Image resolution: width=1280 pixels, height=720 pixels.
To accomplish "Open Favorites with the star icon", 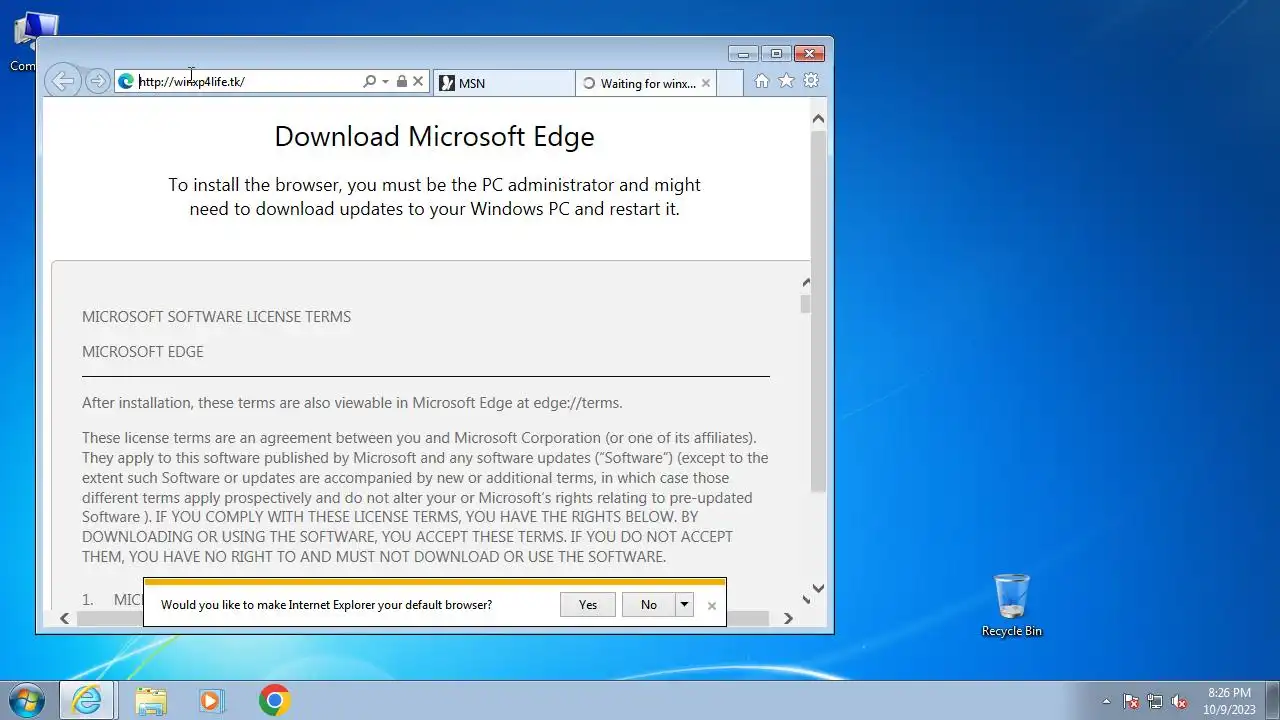I will 787,81.
